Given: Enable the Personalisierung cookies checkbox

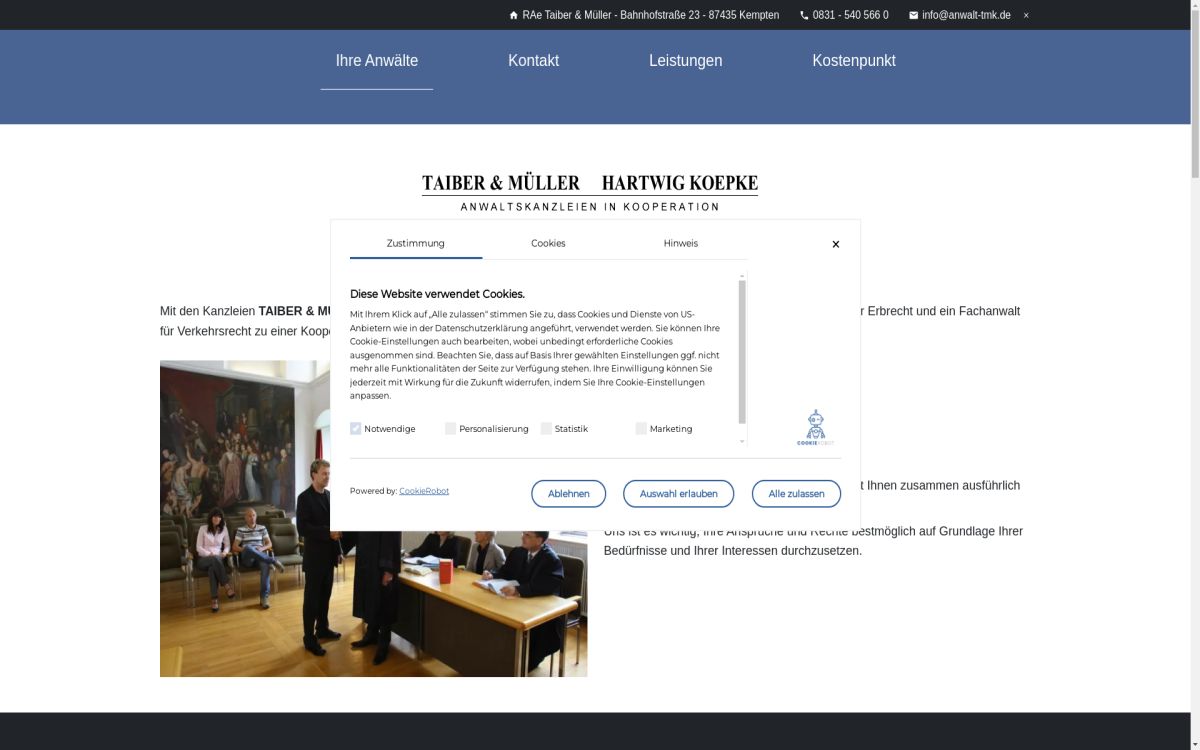Looking at the screenshot, I should tap(450, 428).
